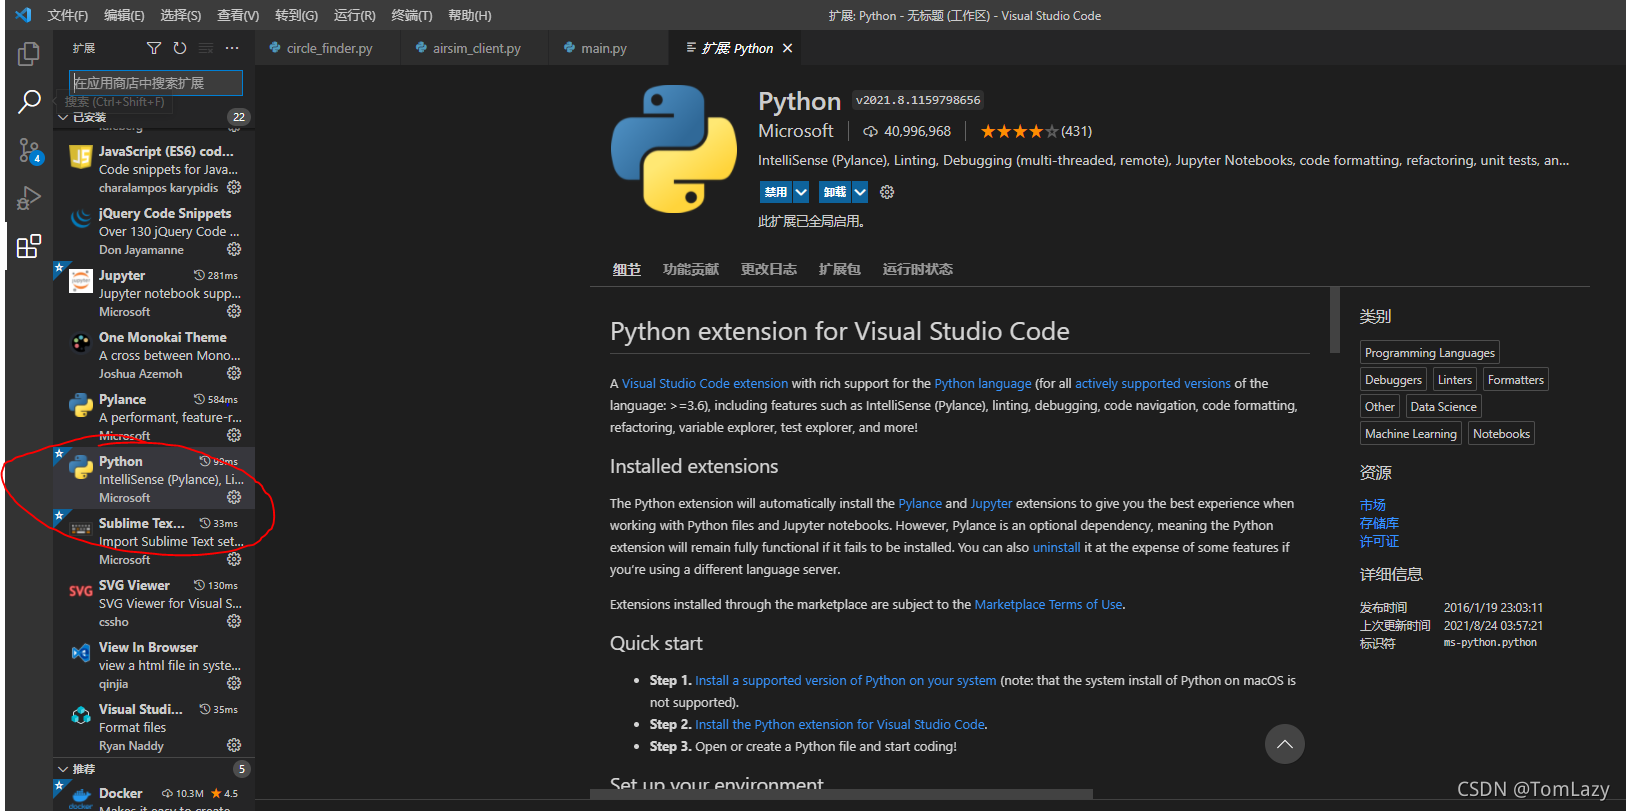
Task: Open the 终端(T) menu
Action: click(411, 15)
